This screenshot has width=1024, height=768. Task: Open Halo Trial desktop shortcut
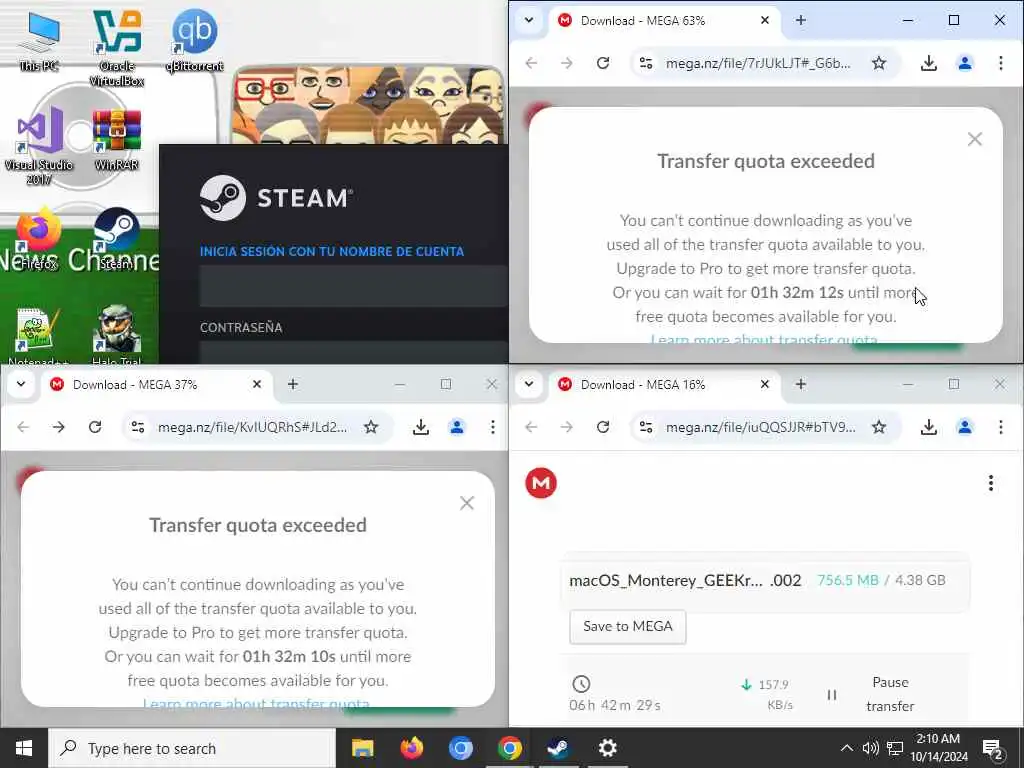(x=117, y=334)
